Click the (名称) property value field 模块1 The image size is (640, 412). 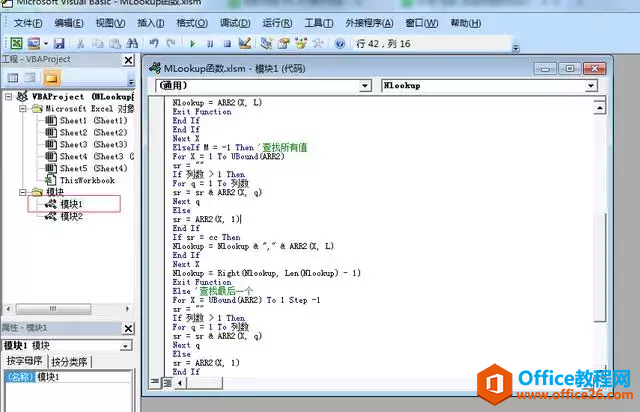click(84, 377)
